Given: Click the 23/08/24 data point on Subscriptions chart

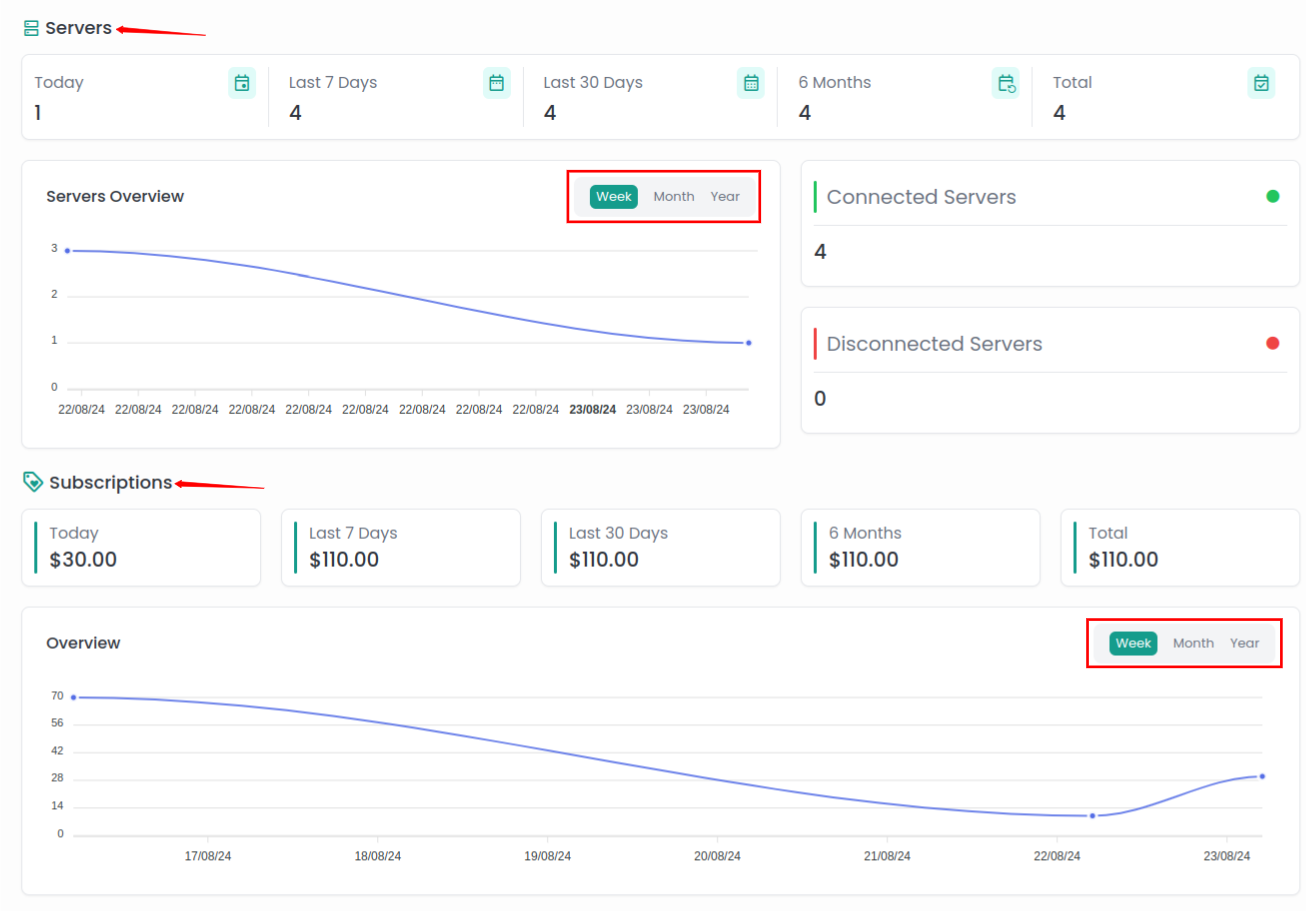Looking at the screenshot, I should pos(1262,776).
